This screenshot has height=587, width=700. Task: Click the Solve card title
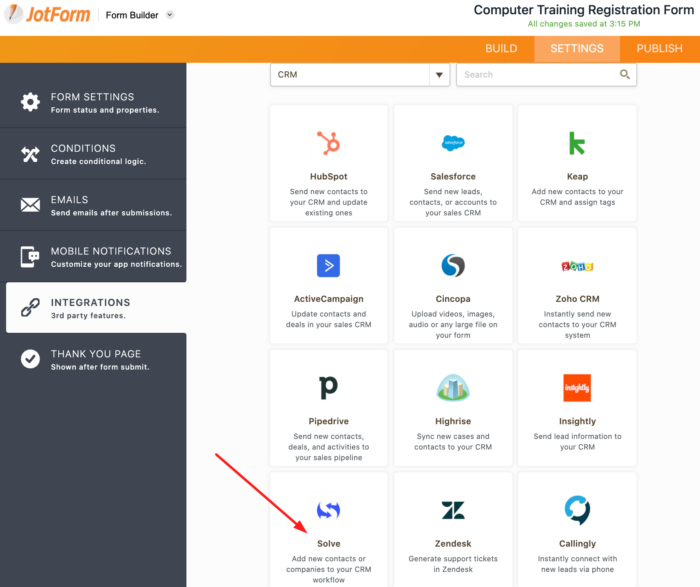329,543
